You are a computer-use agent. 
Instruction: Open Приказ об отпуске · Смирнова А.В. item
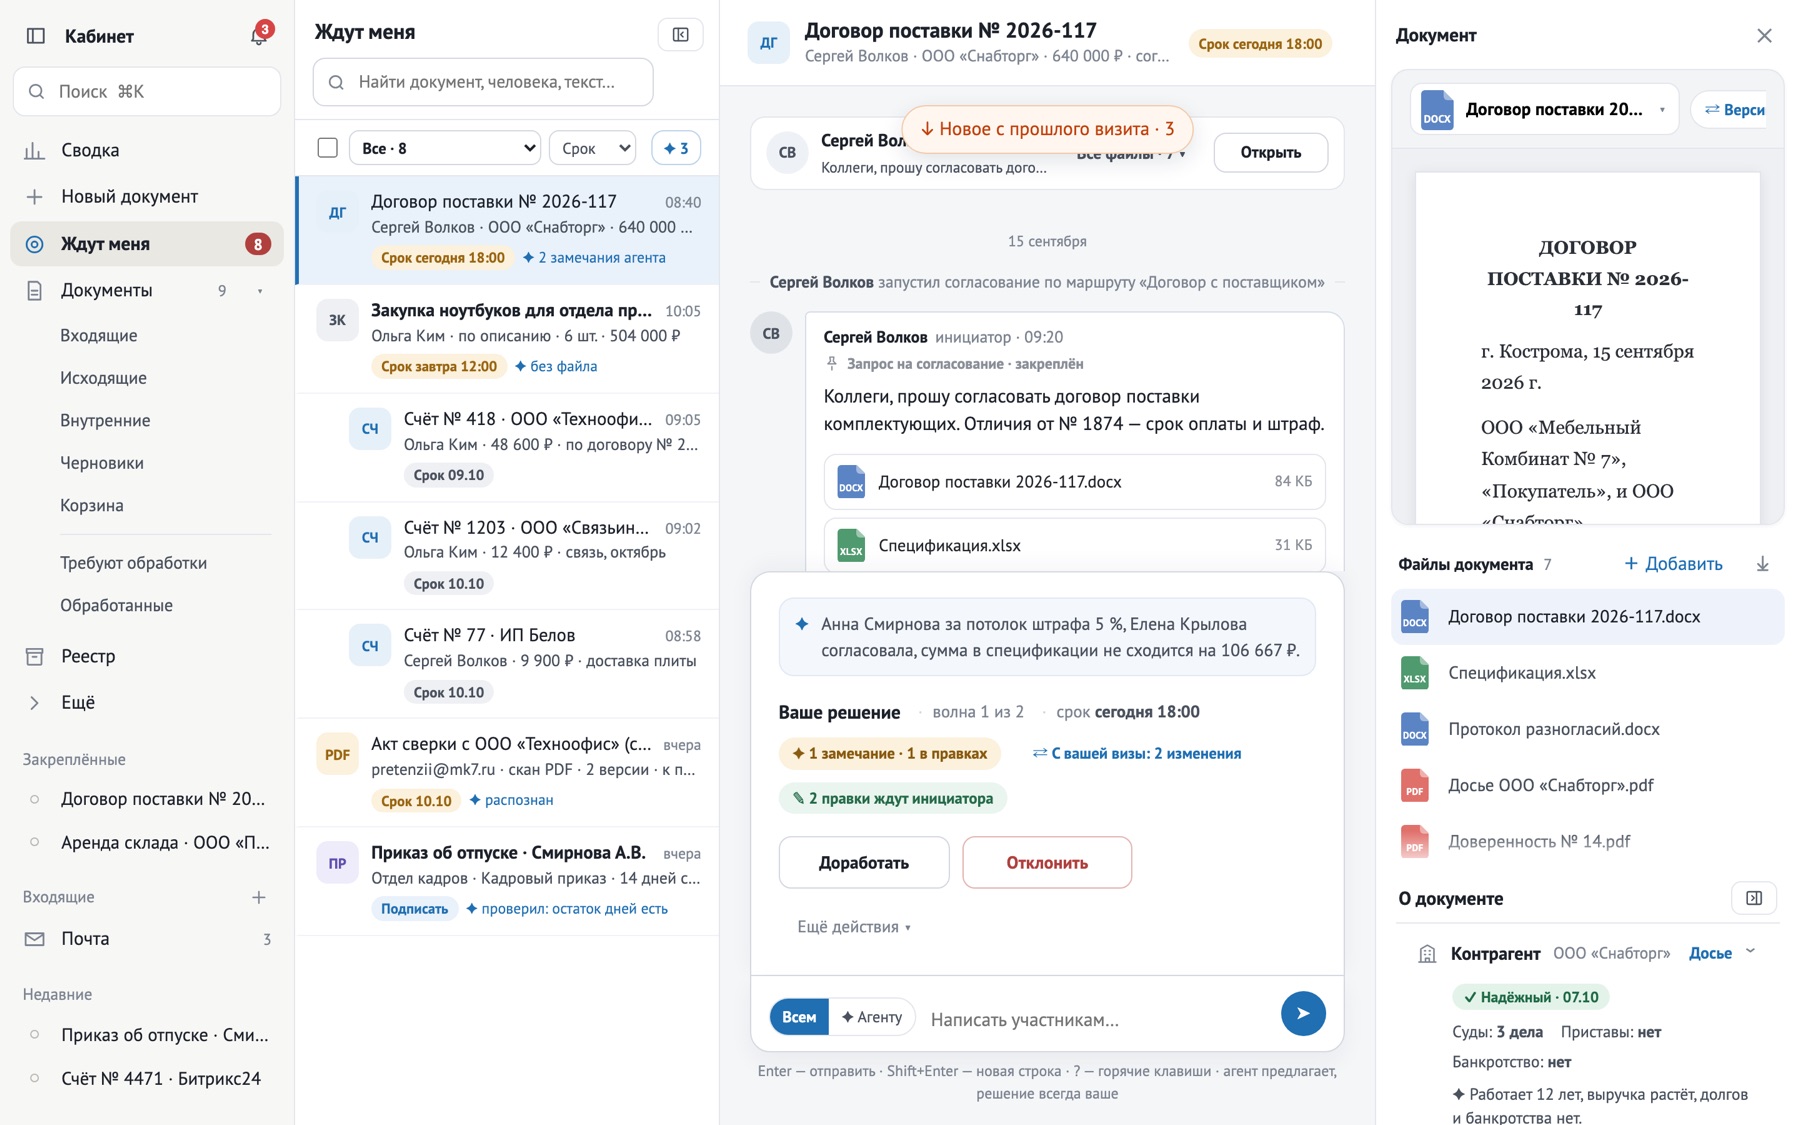[x=508, y=881]
